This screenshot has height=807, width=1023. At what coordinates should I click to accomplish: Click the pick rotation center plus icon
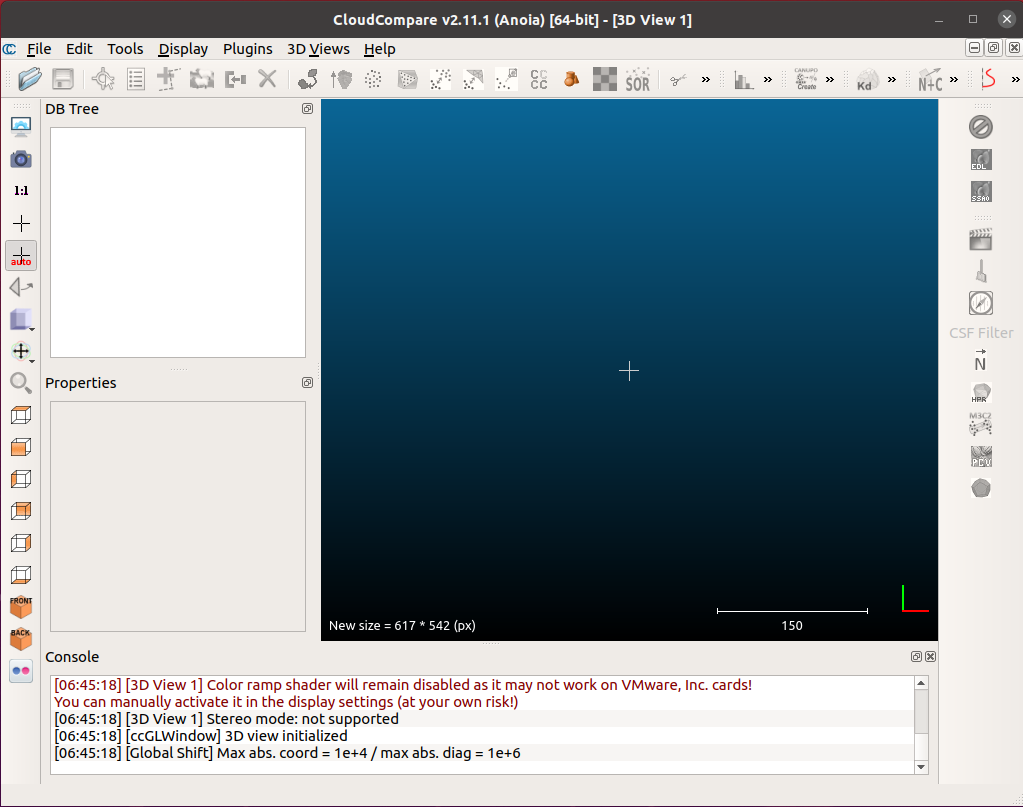21,224
